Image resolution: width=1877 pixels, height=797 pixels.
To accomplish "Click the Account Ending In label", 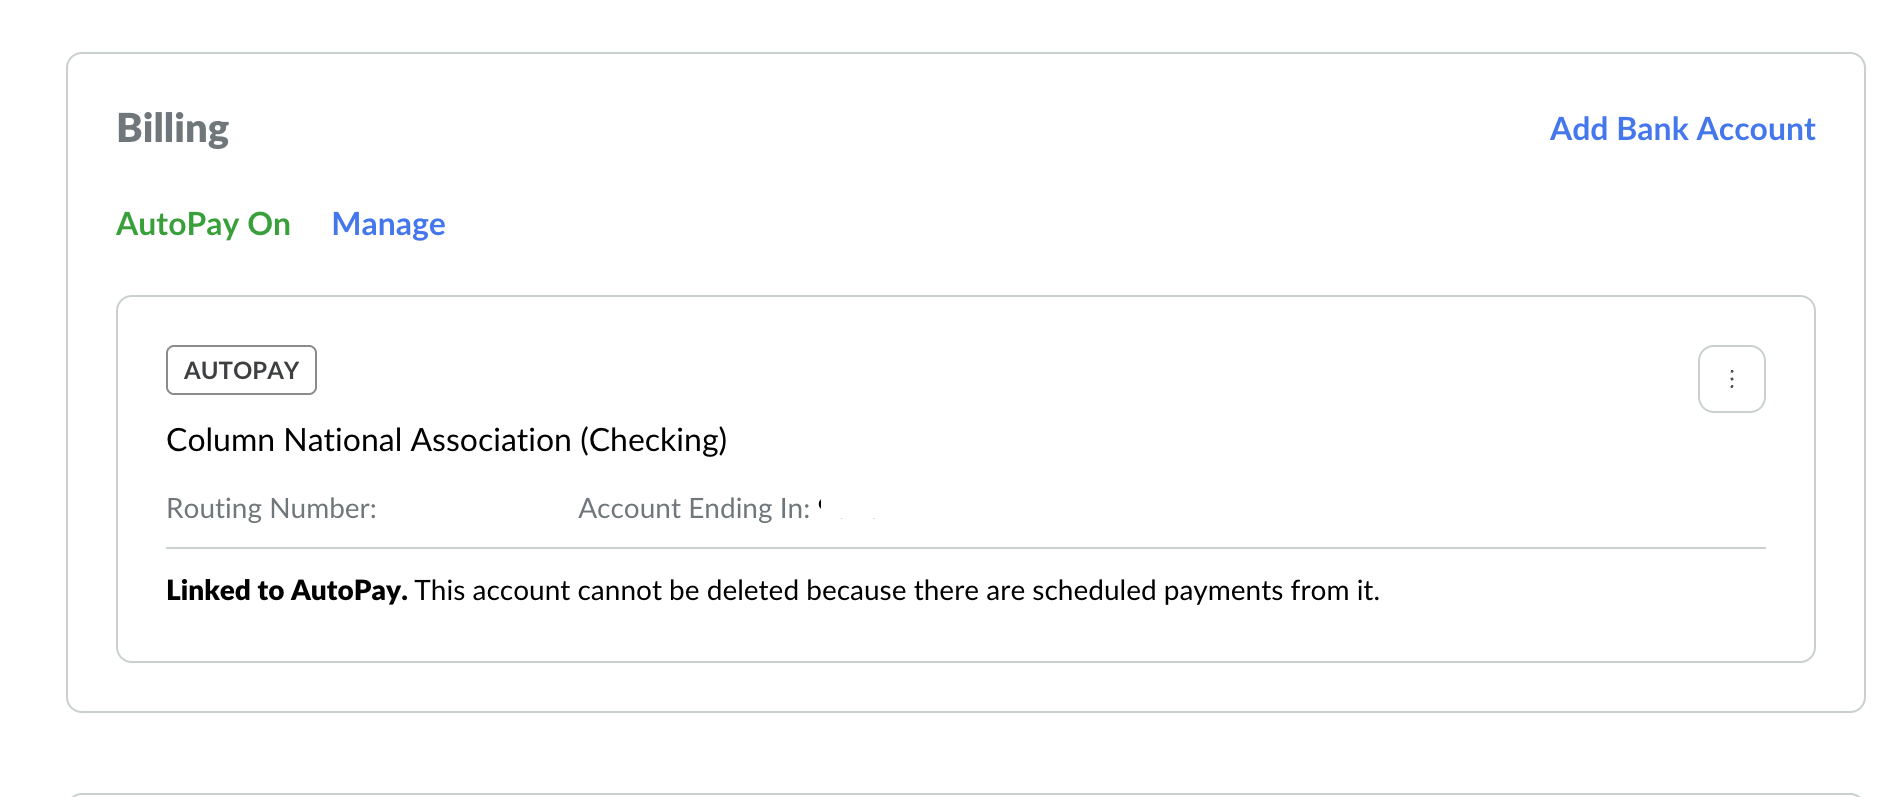I will (694, 508).
